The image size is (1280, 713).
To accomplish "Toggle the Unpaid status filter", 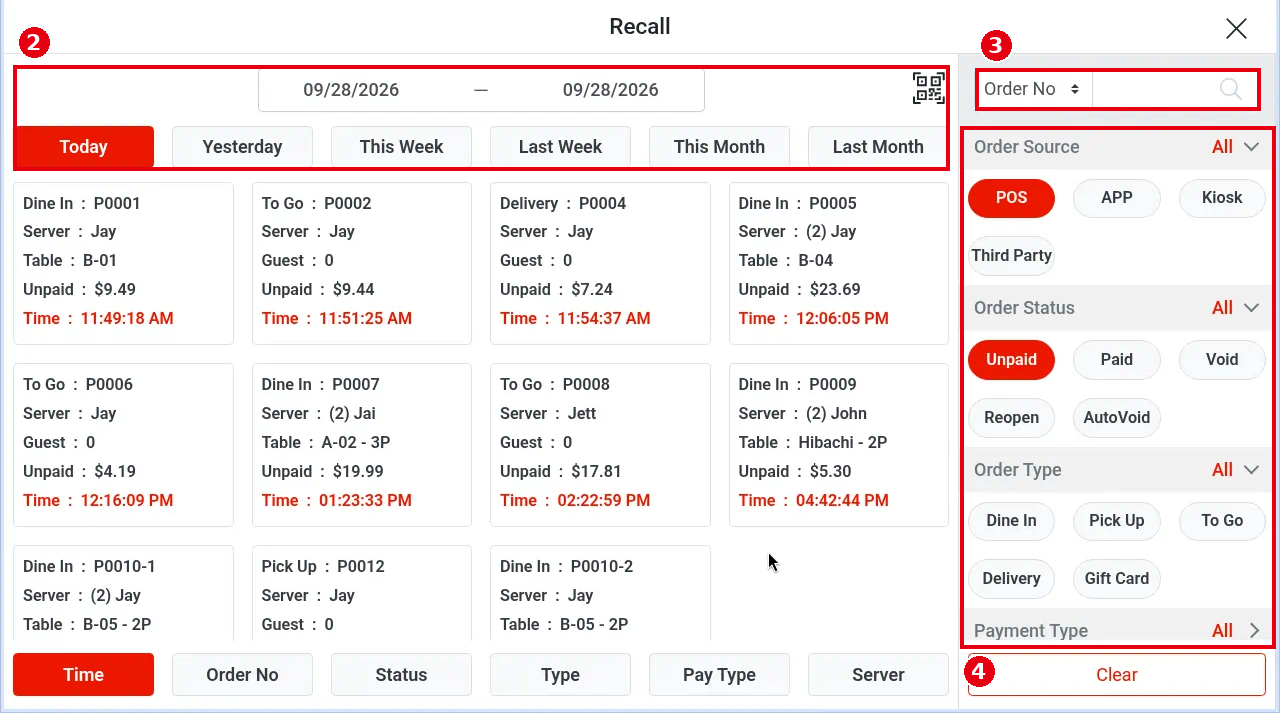I will click(1011, 360).
